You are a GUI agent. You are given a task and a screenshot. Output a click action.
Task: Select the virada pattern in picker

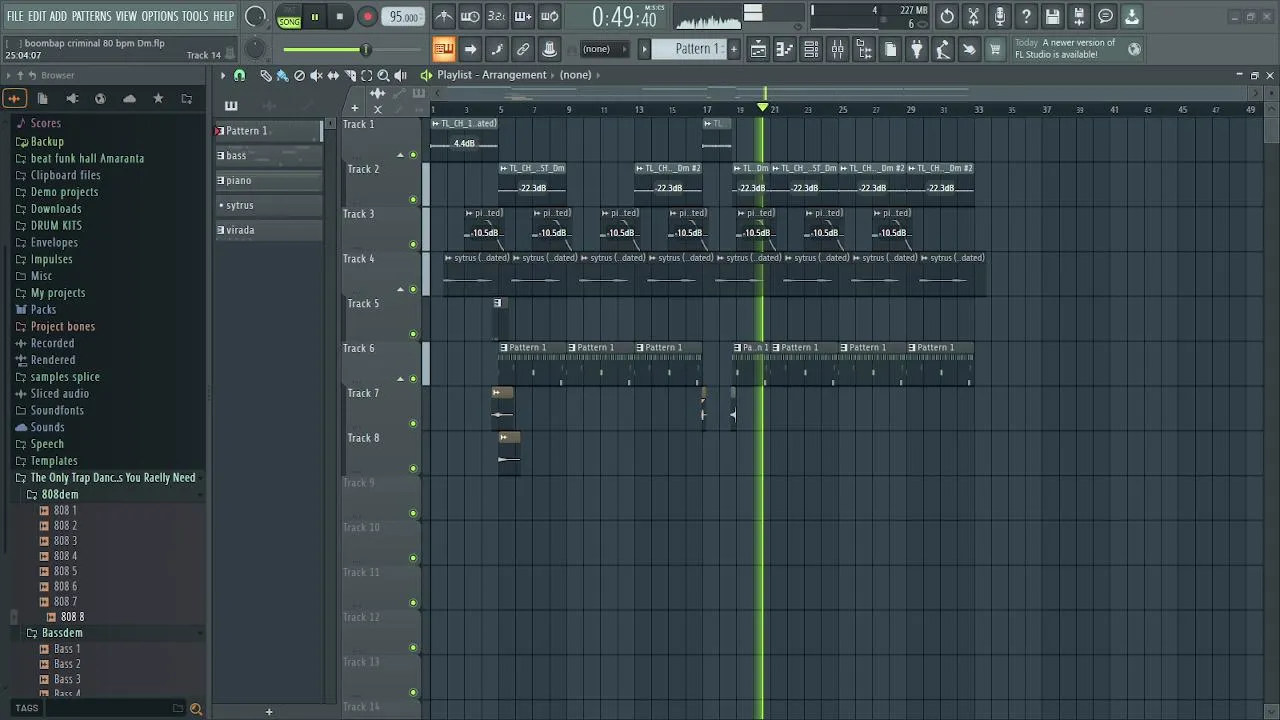[x=269, y=230]
